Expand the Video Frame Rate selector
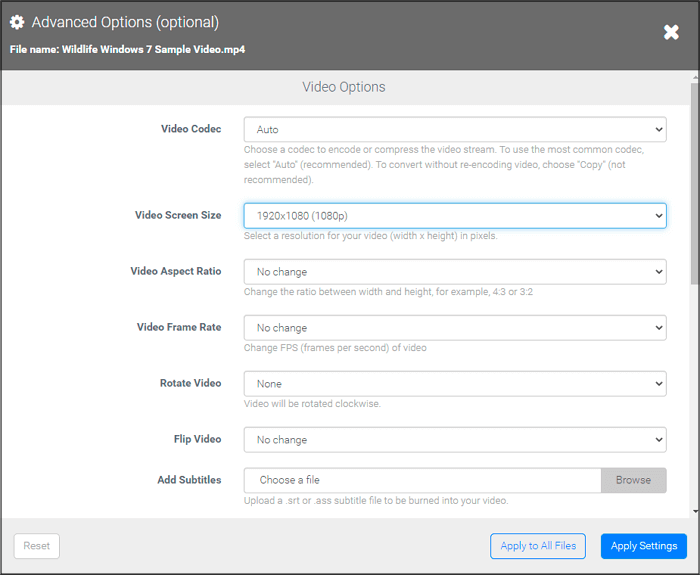Screen dimensions: 700x575 tap(454, 328)
